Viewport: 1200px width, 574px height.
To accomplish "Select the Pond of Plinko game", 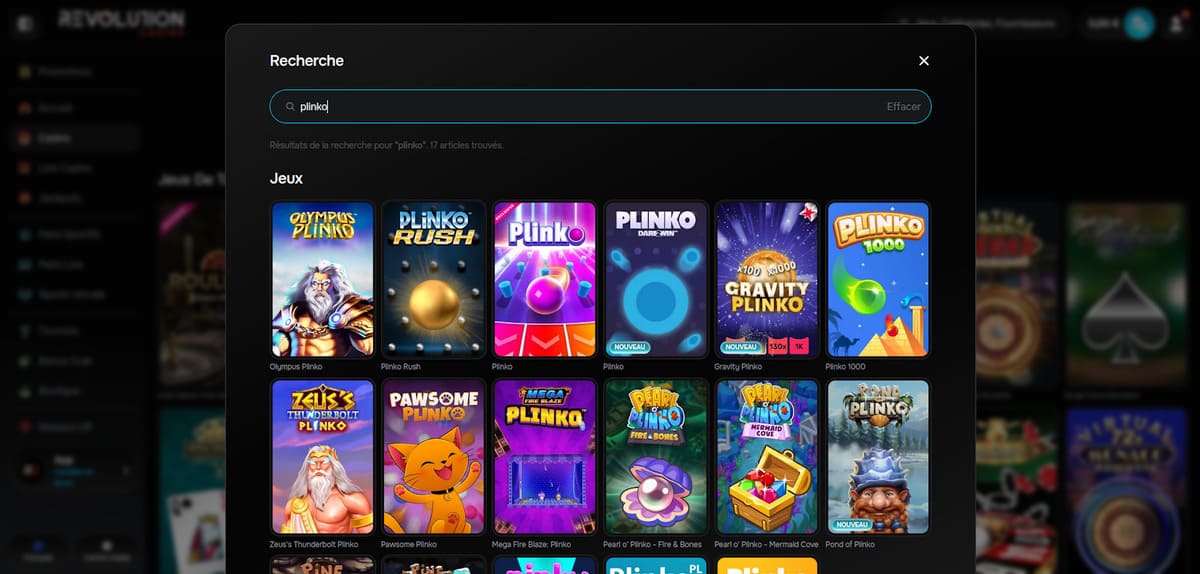I will pos(878,457).
